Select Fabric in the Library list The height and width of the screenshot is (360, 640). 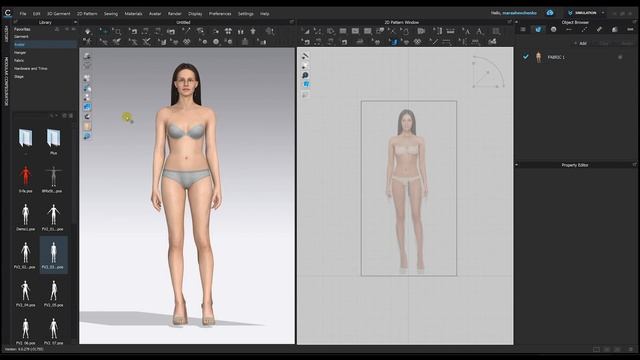point(19,60)
